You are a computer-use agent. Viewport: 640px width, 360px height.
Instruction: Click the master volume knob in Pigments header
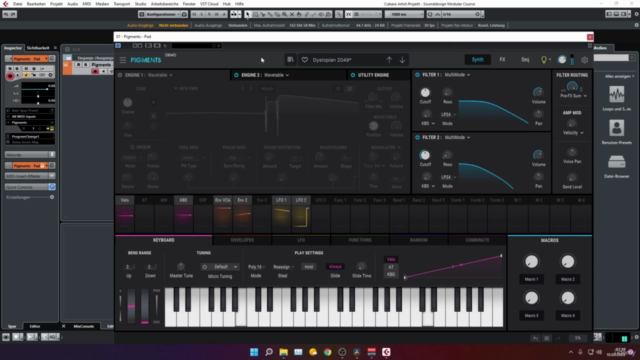pyautogui.click(x=562, y=60)
